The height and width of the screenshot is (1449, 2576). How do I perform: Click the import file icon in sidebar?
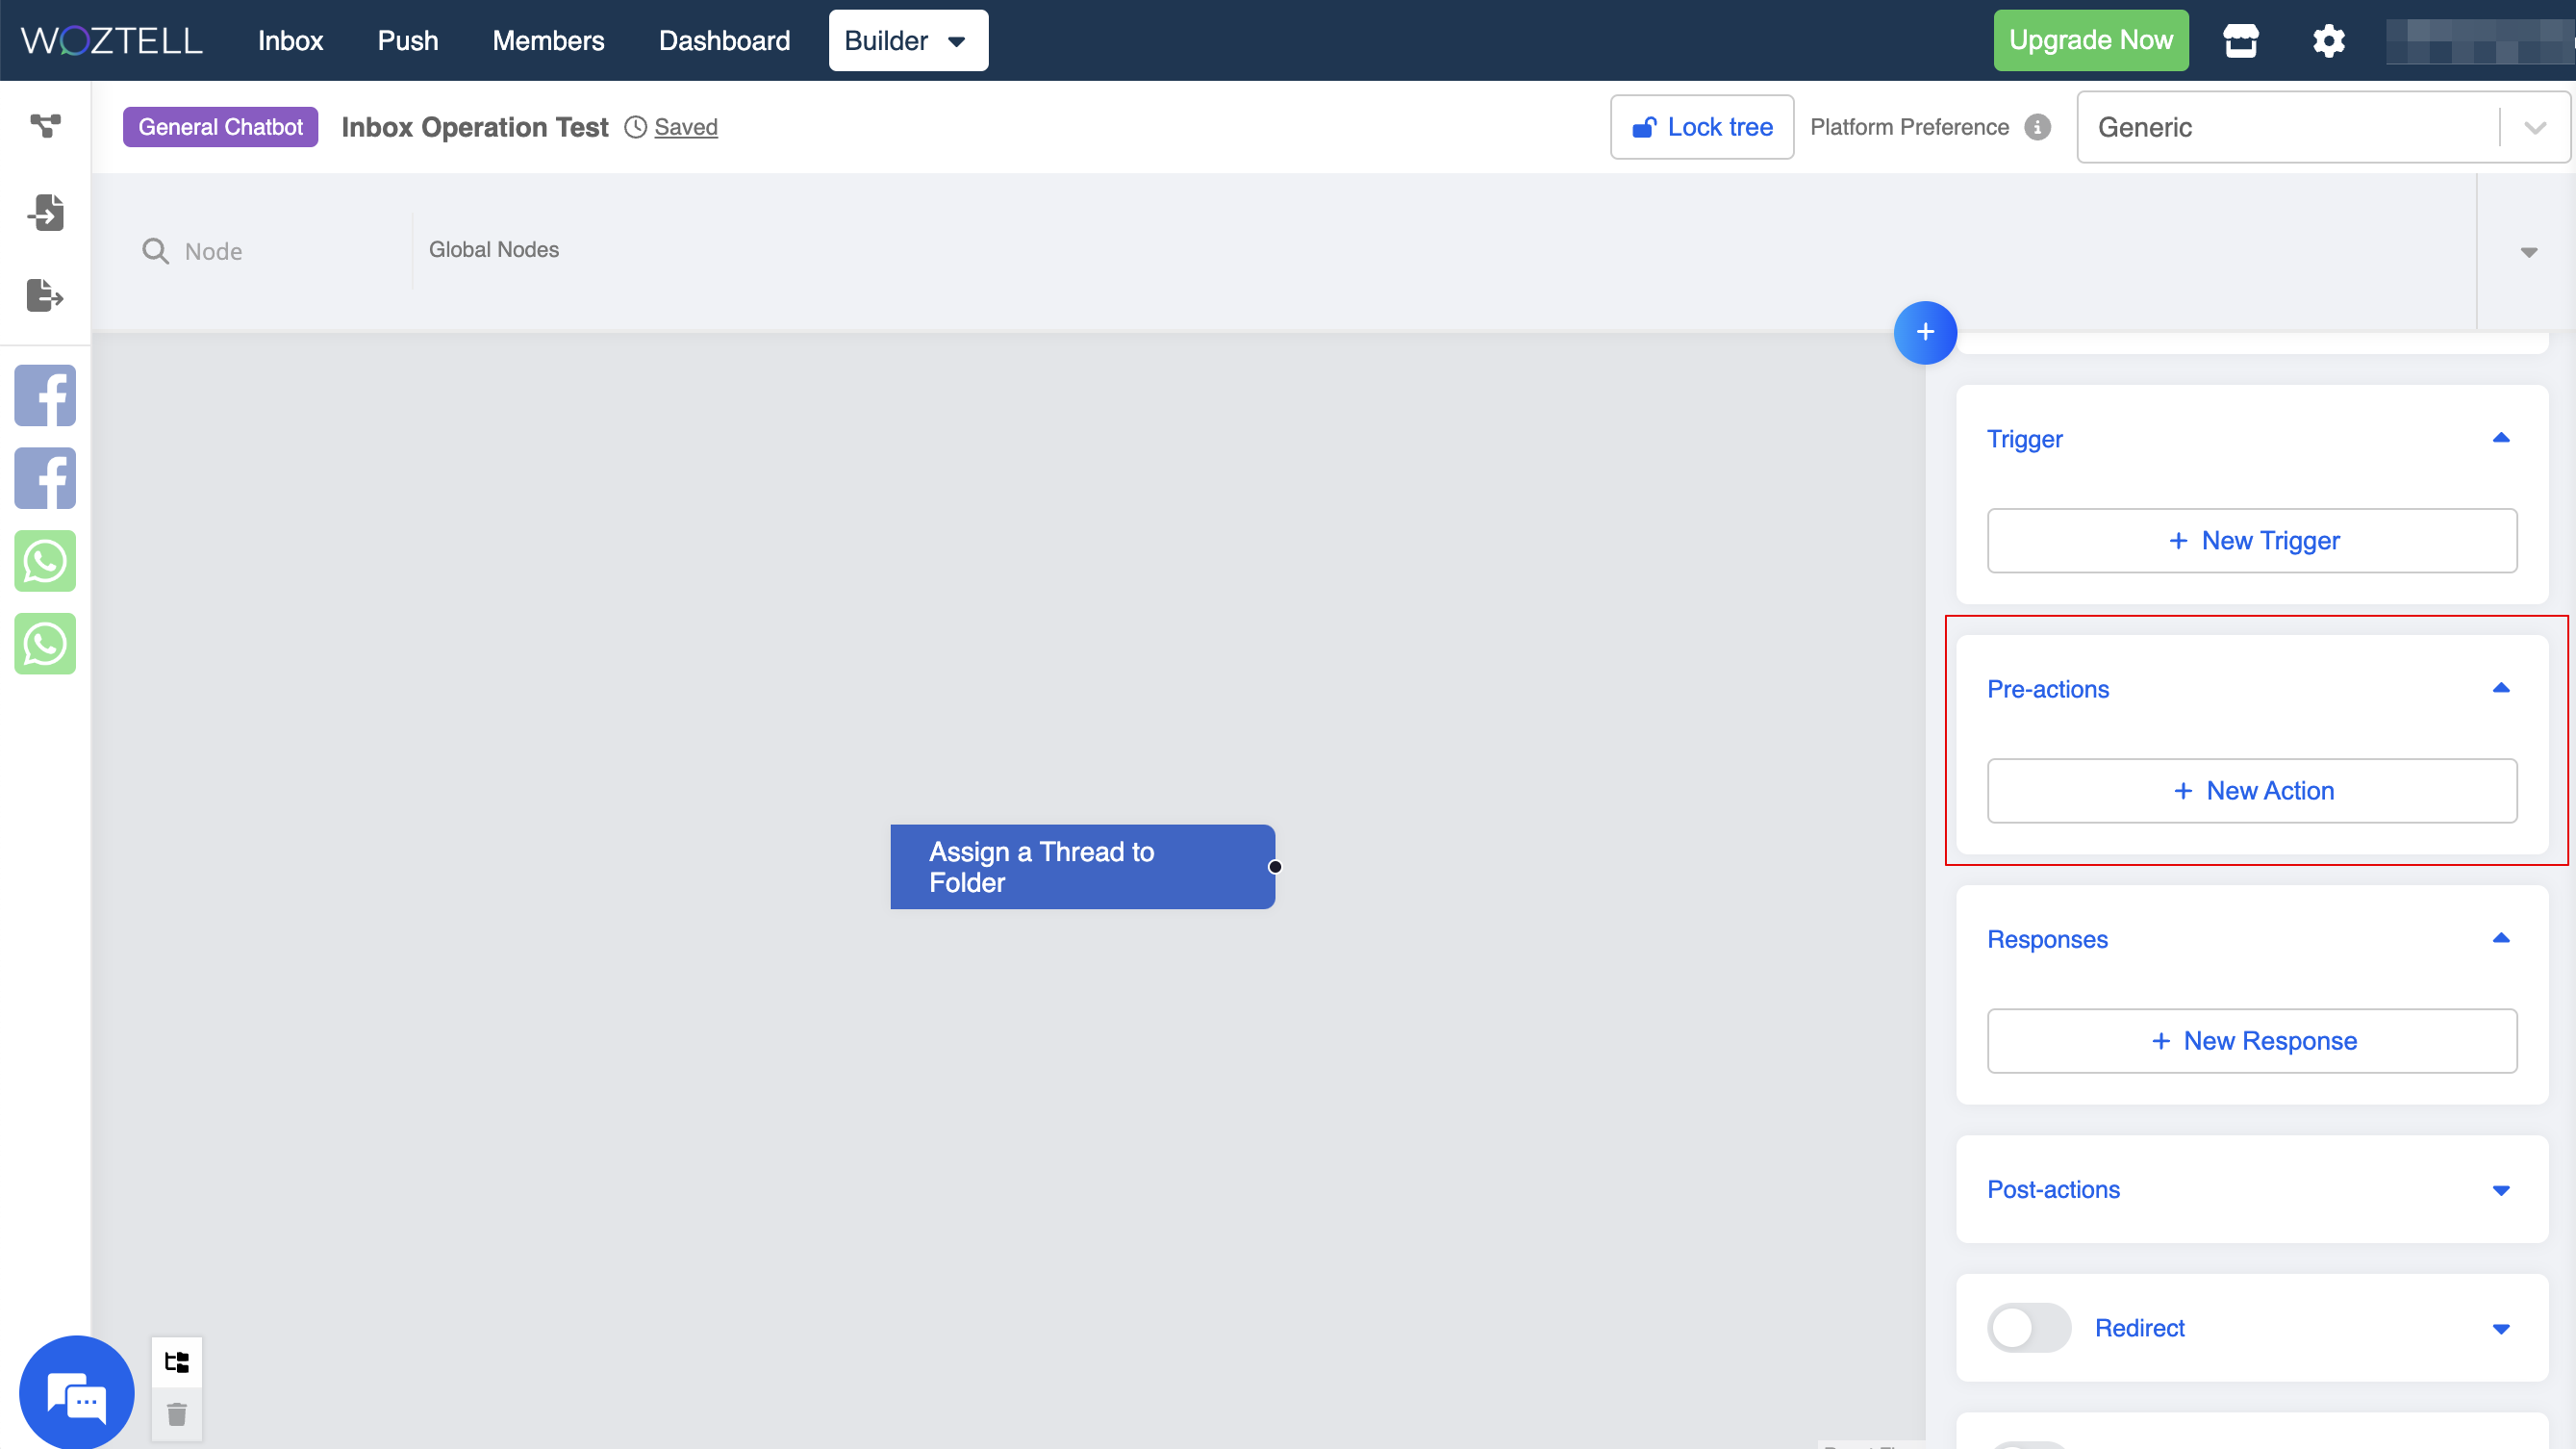tap(45, 212)
